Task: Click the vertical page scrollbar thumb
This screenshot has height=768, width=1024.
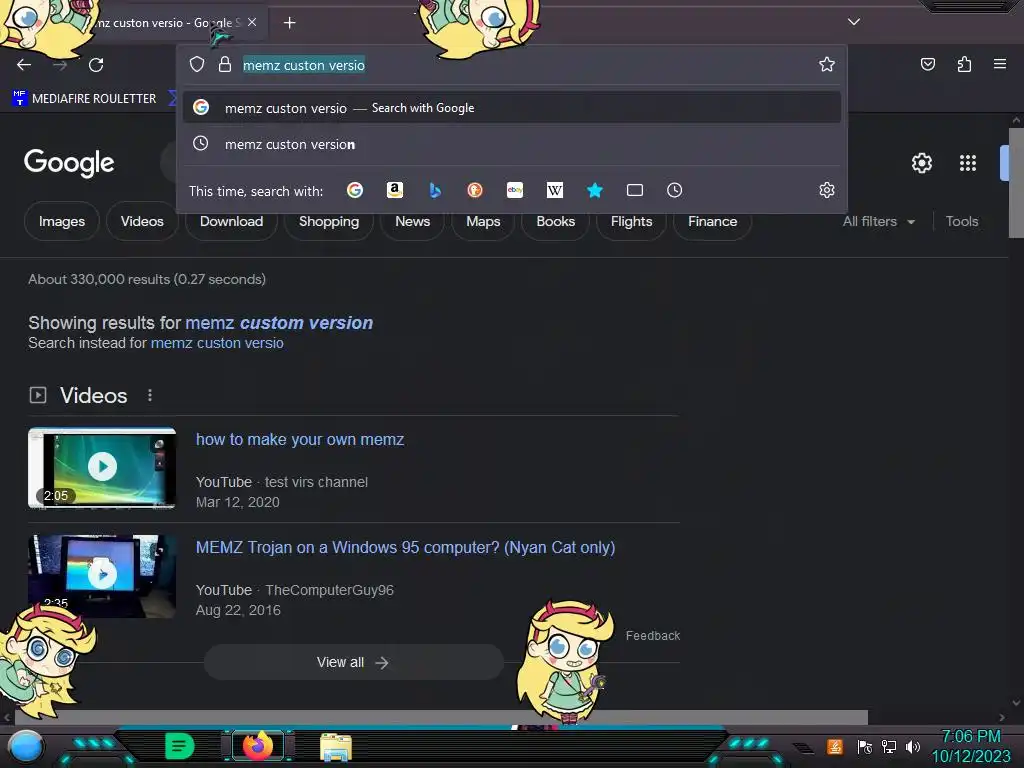Action: pyautogui.click(x=1016, y=183)
